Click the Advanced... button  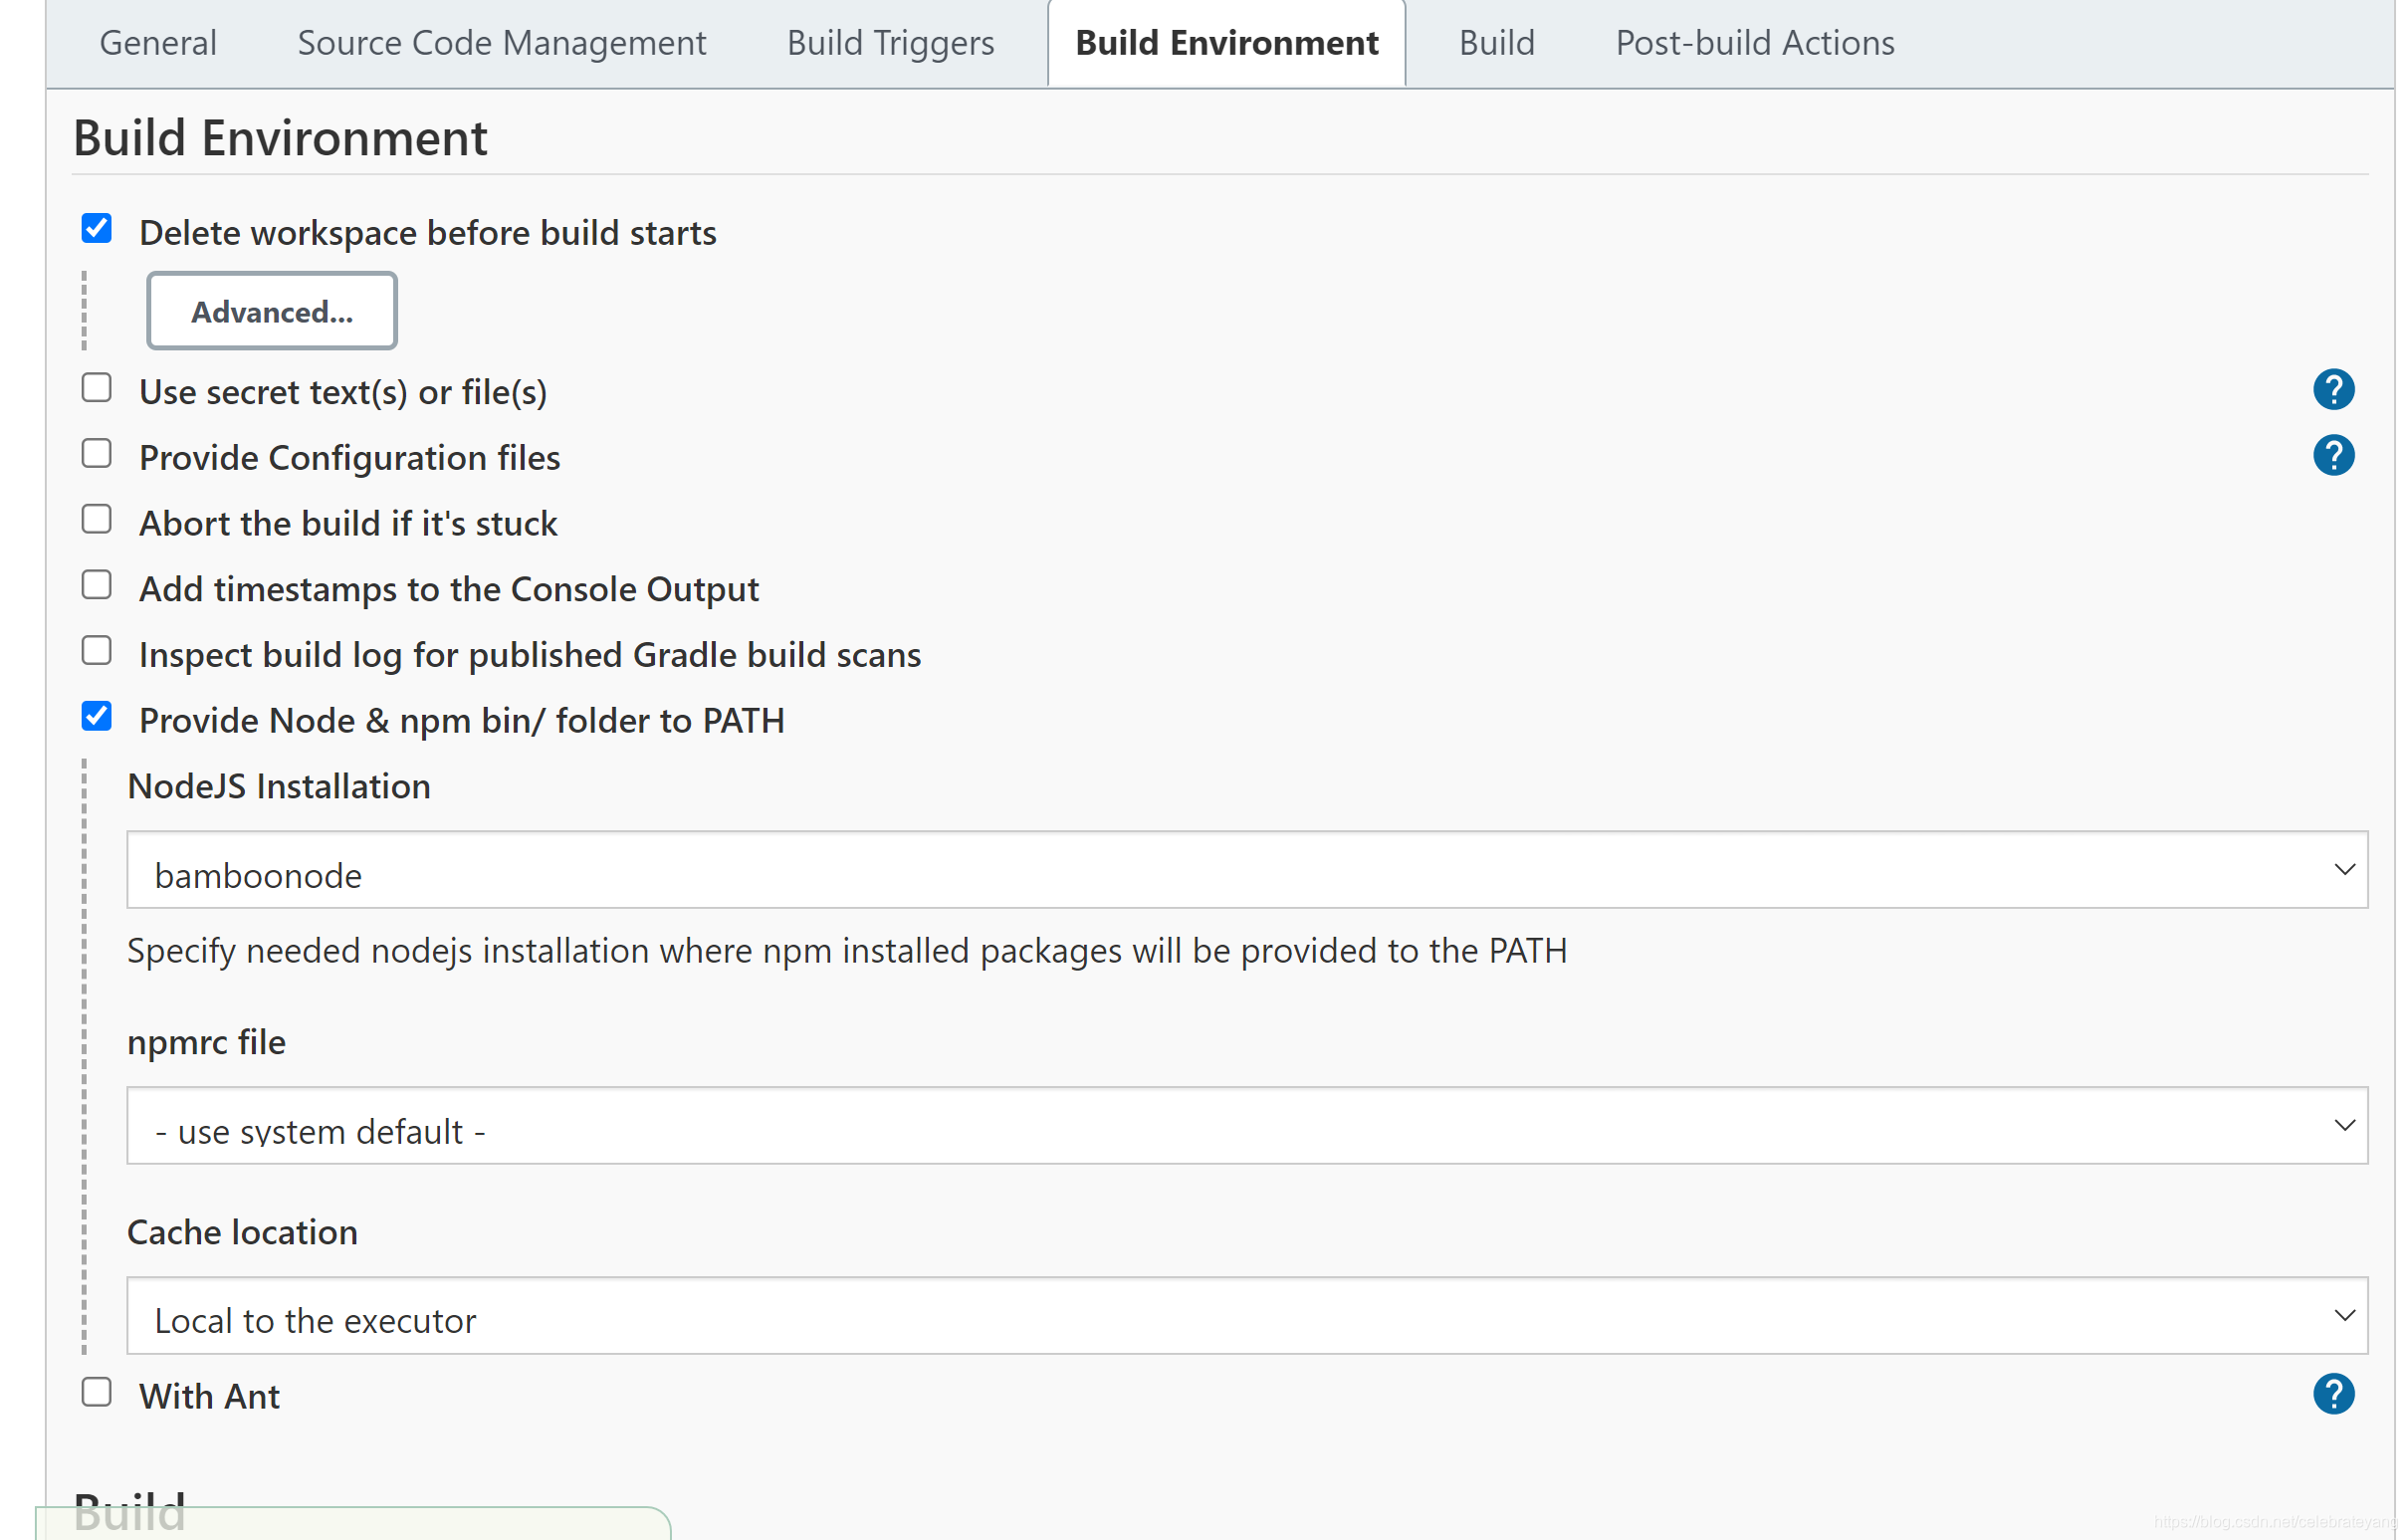tap(271, 311)
